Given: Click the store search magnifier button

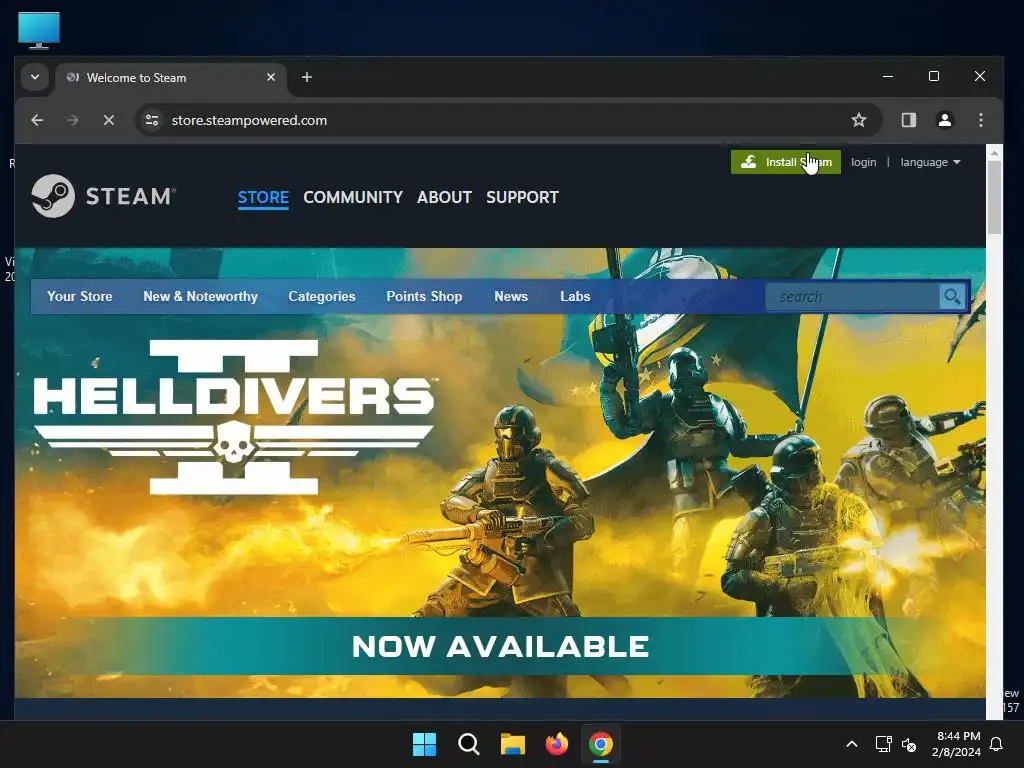Looking at the screenshot, I should click(952, 296).
